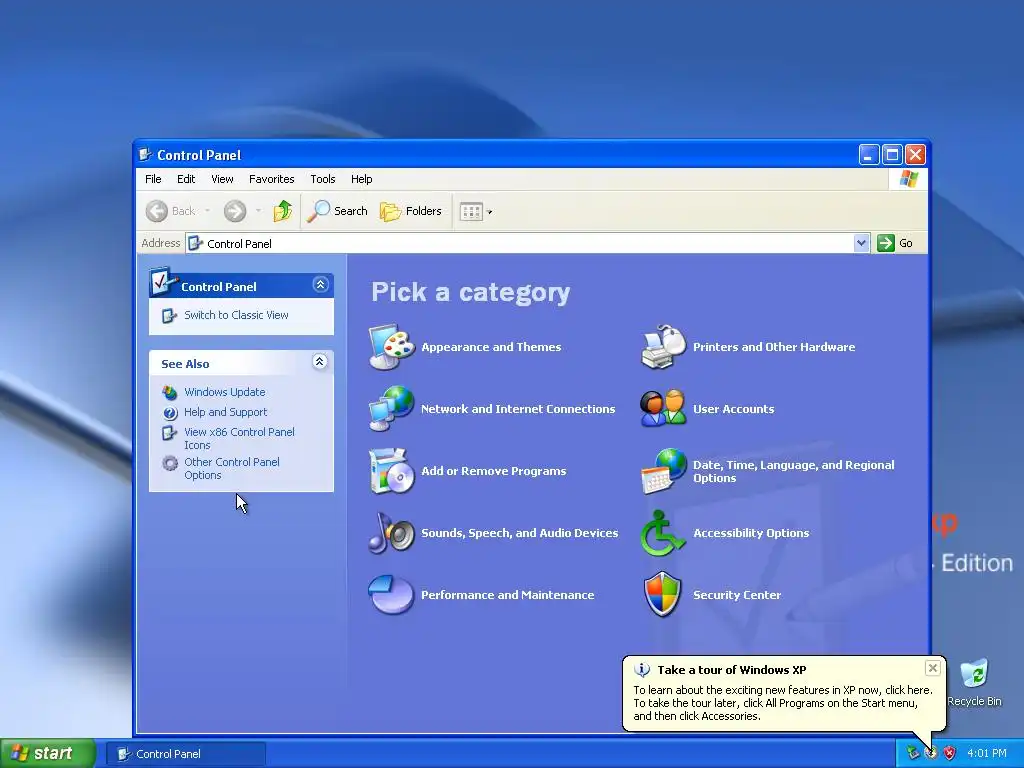1024x768 pixels.
Task: Click the Printers and Other Hardware printer icon
Action: pos(664,347)
